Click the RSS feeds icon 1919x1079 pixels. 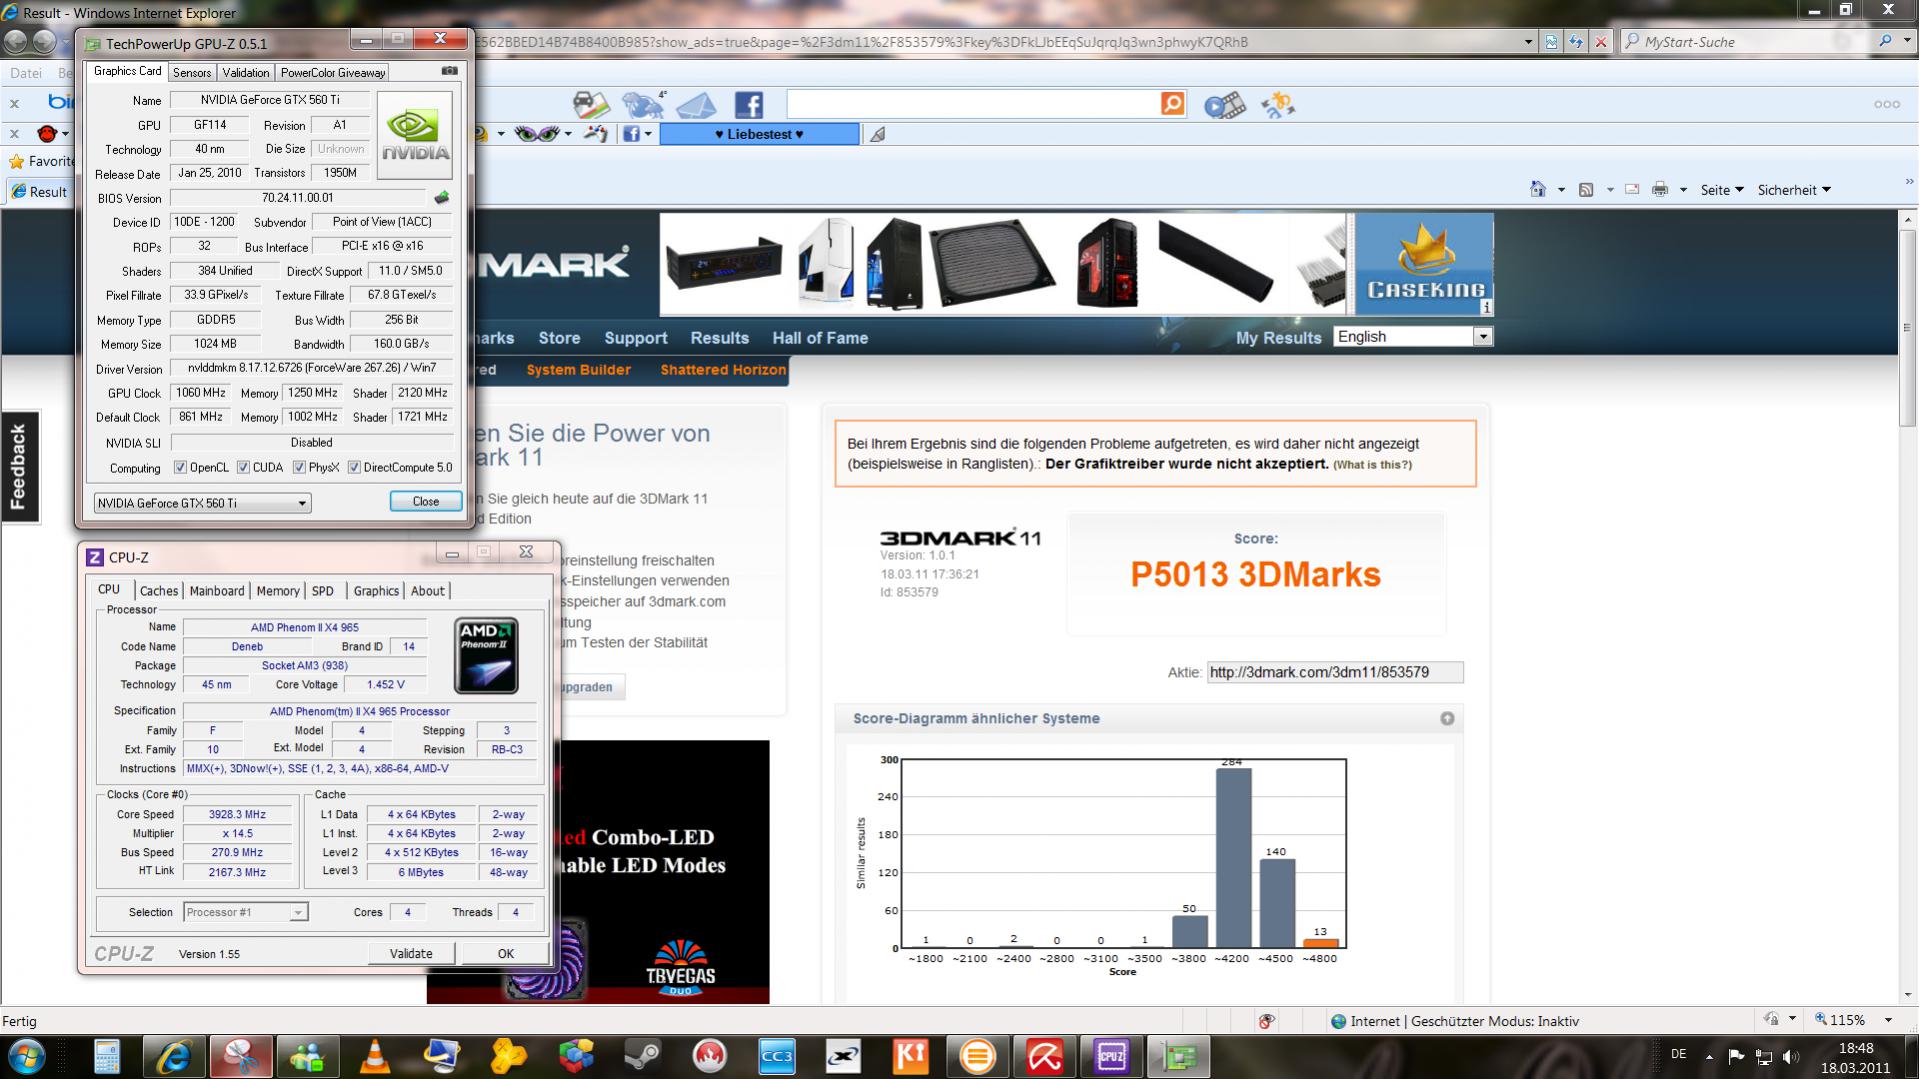pyautogui.click(x=1586, y=190)
